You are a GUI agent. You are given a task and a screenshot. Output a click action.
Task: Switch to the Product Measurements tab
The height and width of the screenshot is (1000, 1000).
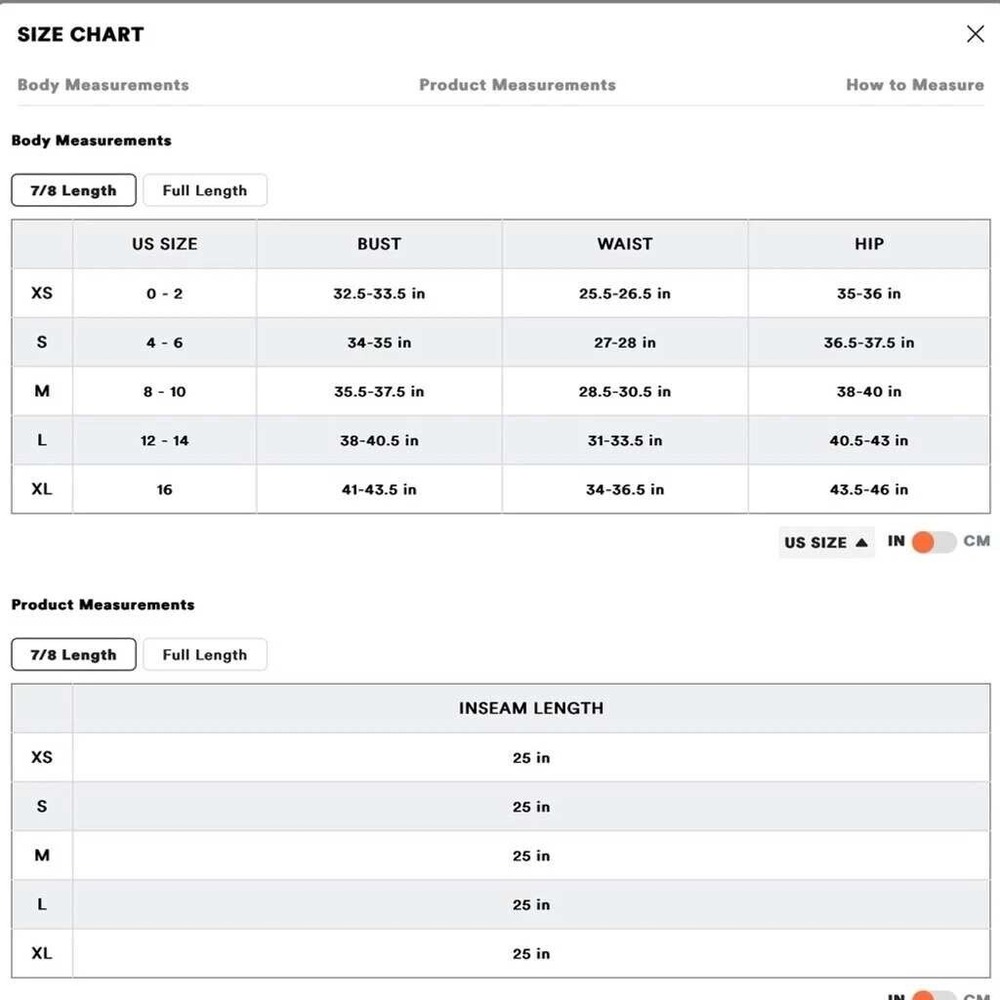(517, 85)
